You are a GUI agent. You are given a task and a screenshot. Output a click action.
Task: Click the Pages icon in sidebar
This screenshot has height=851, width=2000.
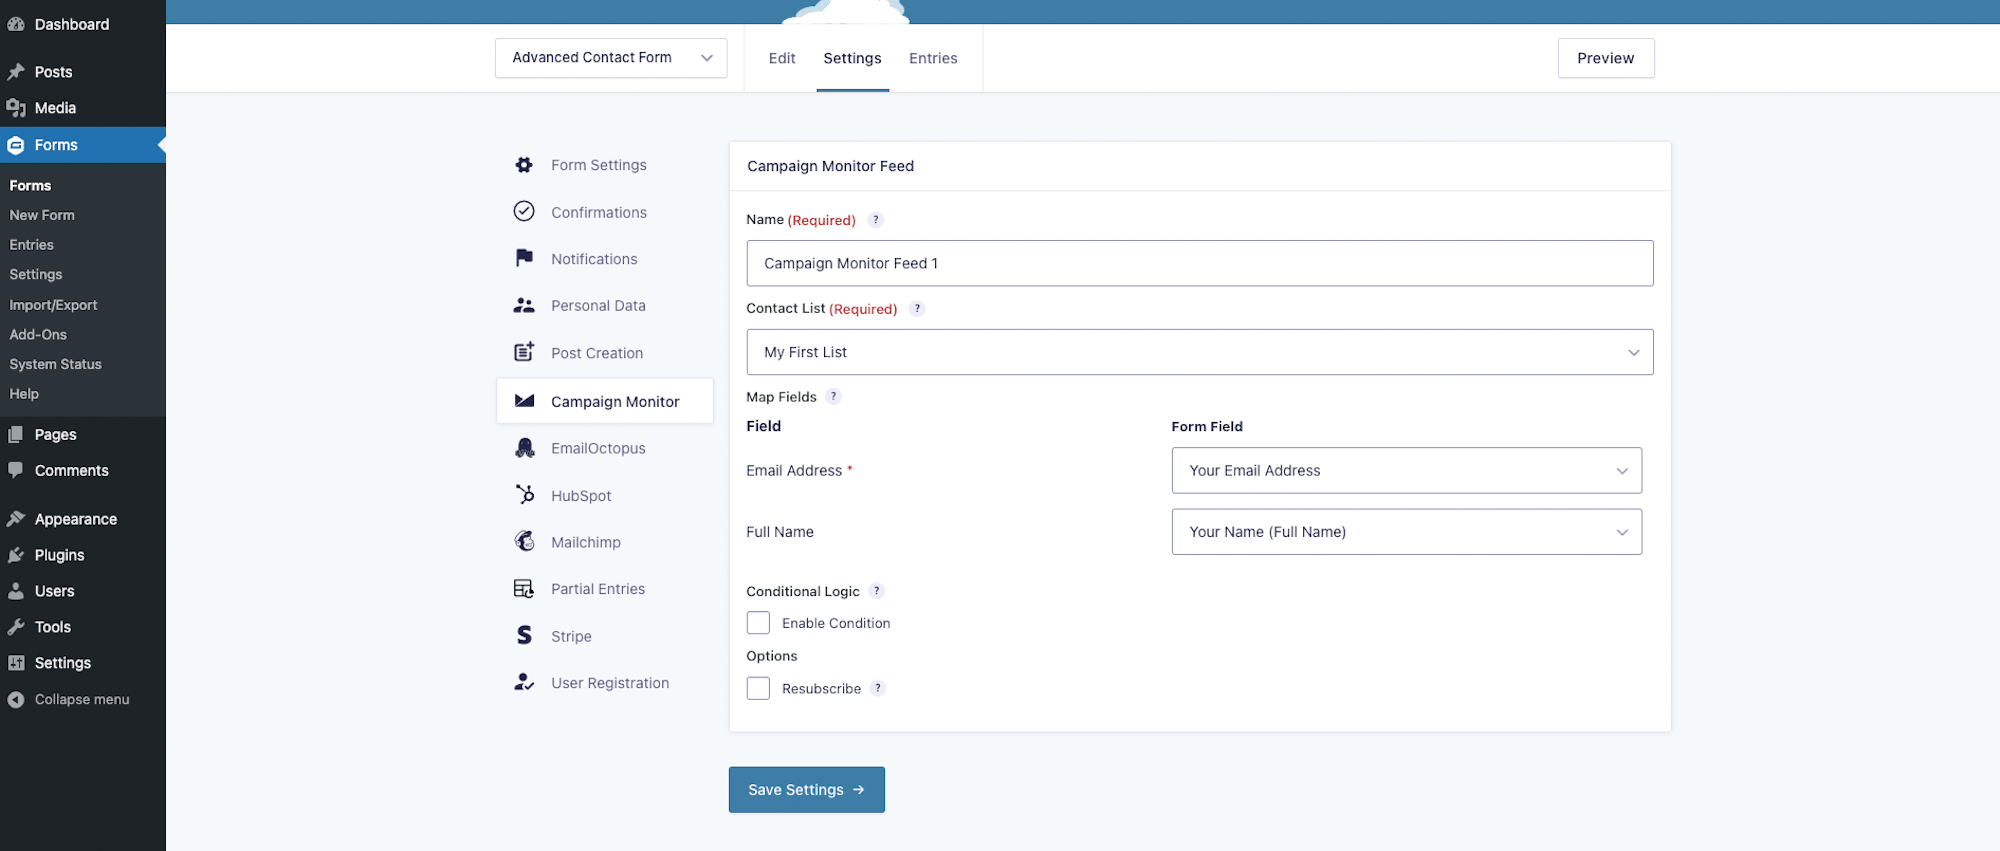point(16,434)
